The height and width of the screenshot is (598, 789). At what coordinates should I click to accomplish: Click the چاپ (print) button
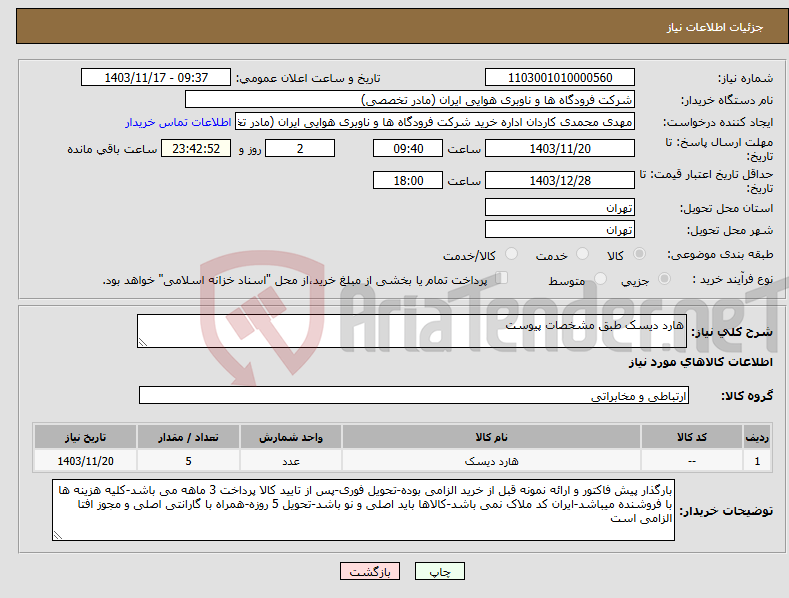[x=439, y=571]
